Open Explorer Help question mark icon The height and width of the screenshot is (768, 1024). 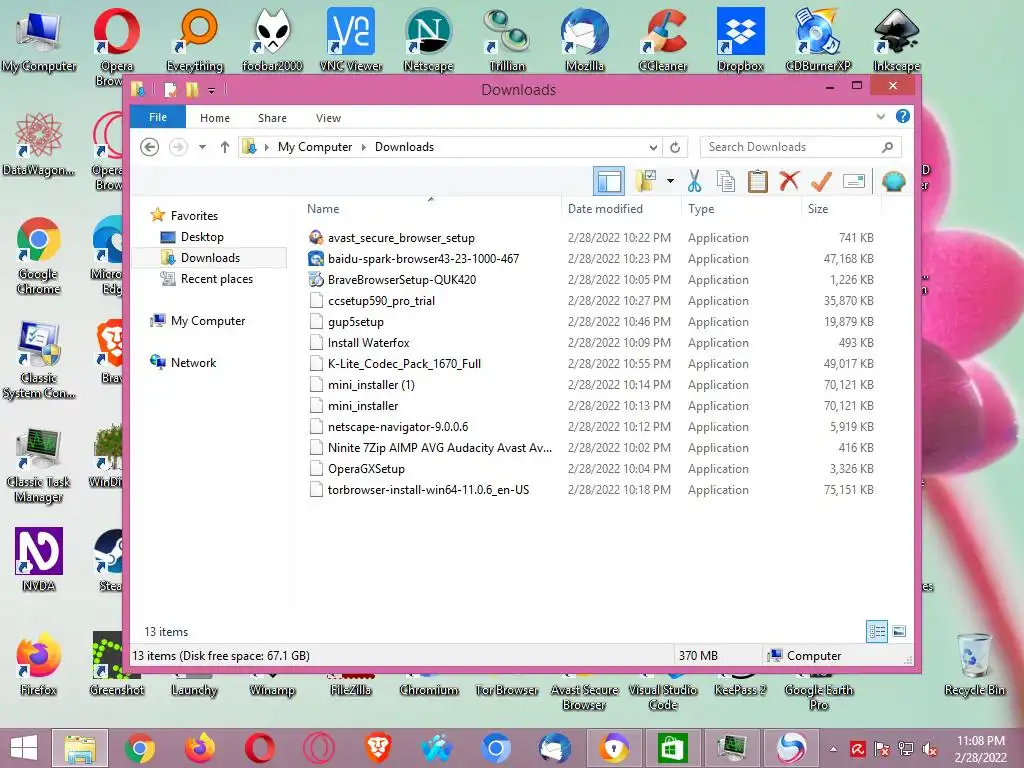click(903, 116)
